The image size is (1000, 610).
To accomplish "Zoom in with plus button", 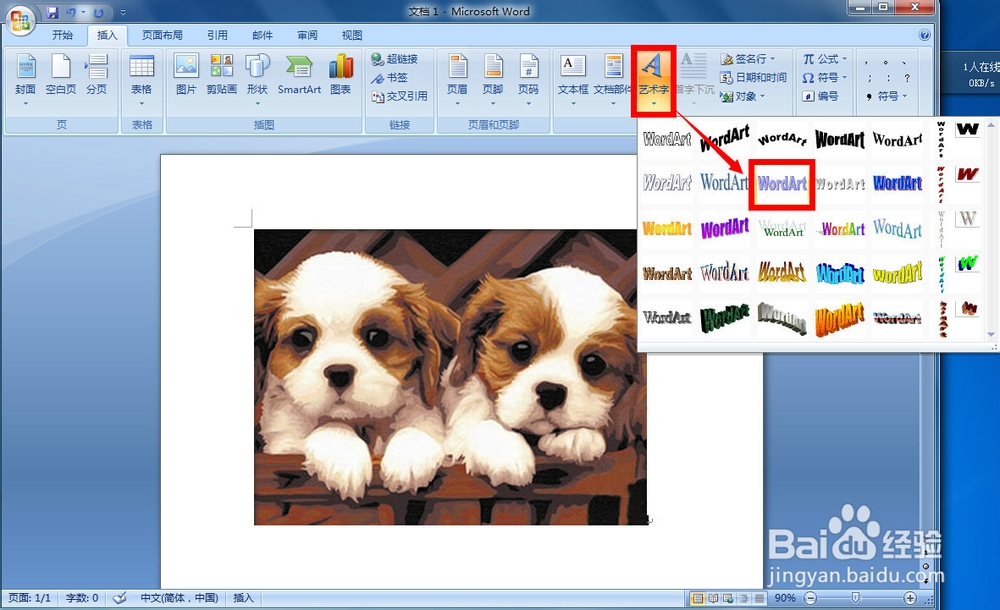I will pos(910,599).
